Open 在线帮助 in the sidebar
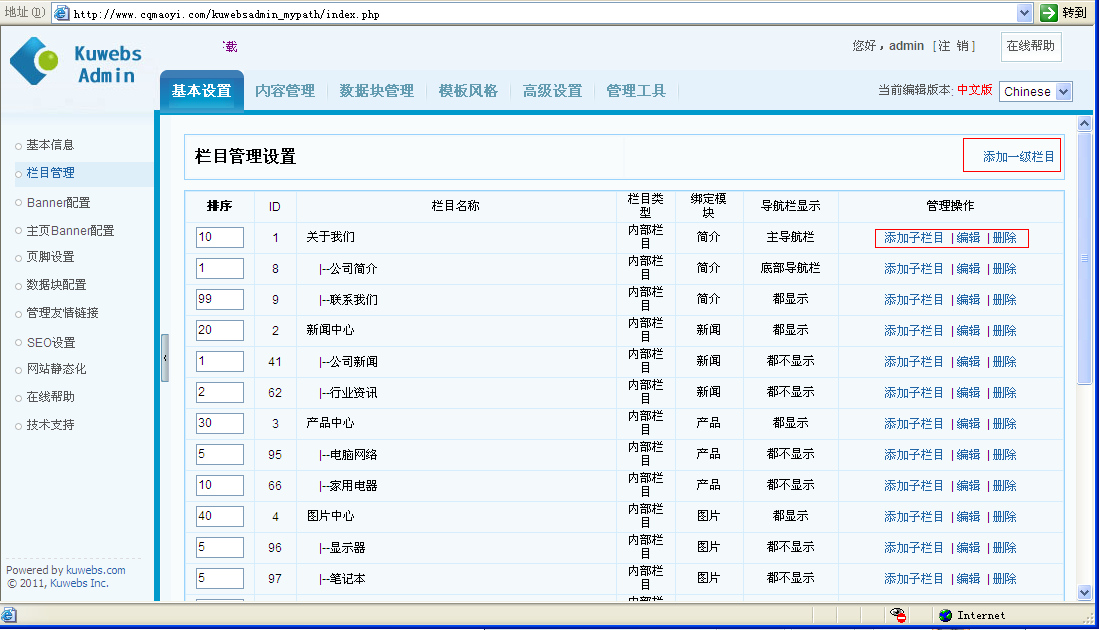Image resolution: width=1099 pixels, height=630 pixels. pyautogui.click(x=50, y=397)
